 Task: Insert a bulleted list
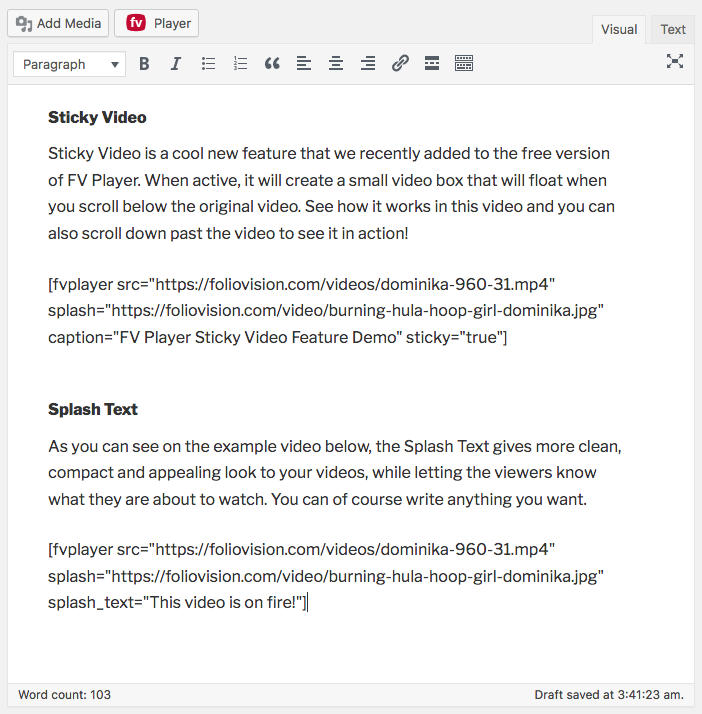coord(209,63)
